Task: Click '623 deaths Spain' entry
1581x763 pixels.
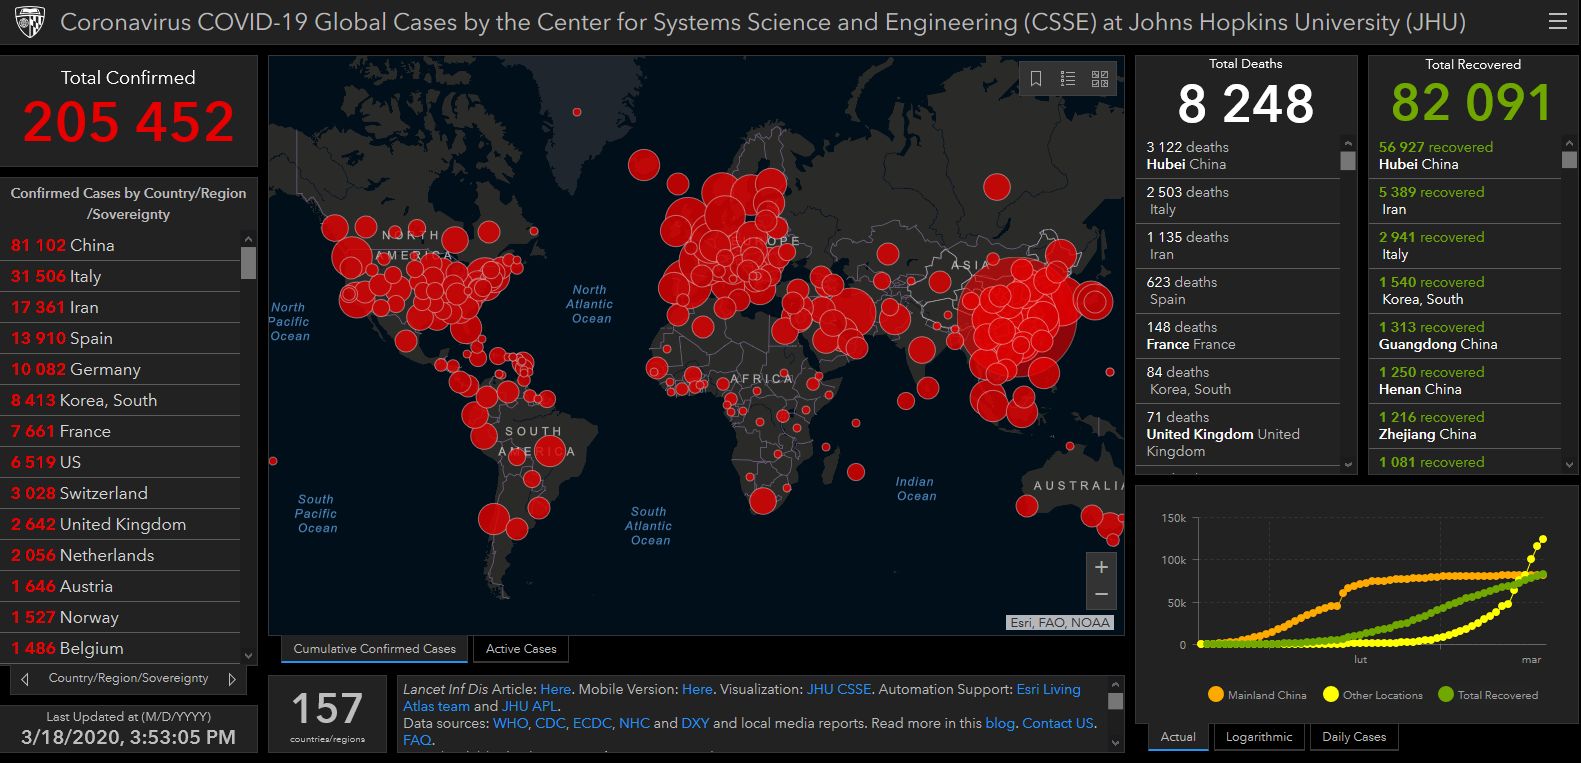Action: (1238, 291)
